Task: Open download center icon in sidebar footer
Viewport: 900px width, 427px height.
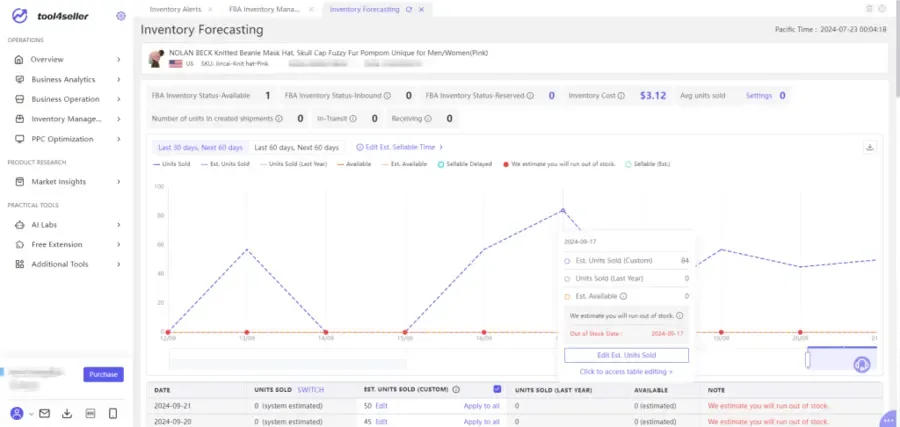Action: [x=67, y=413]
